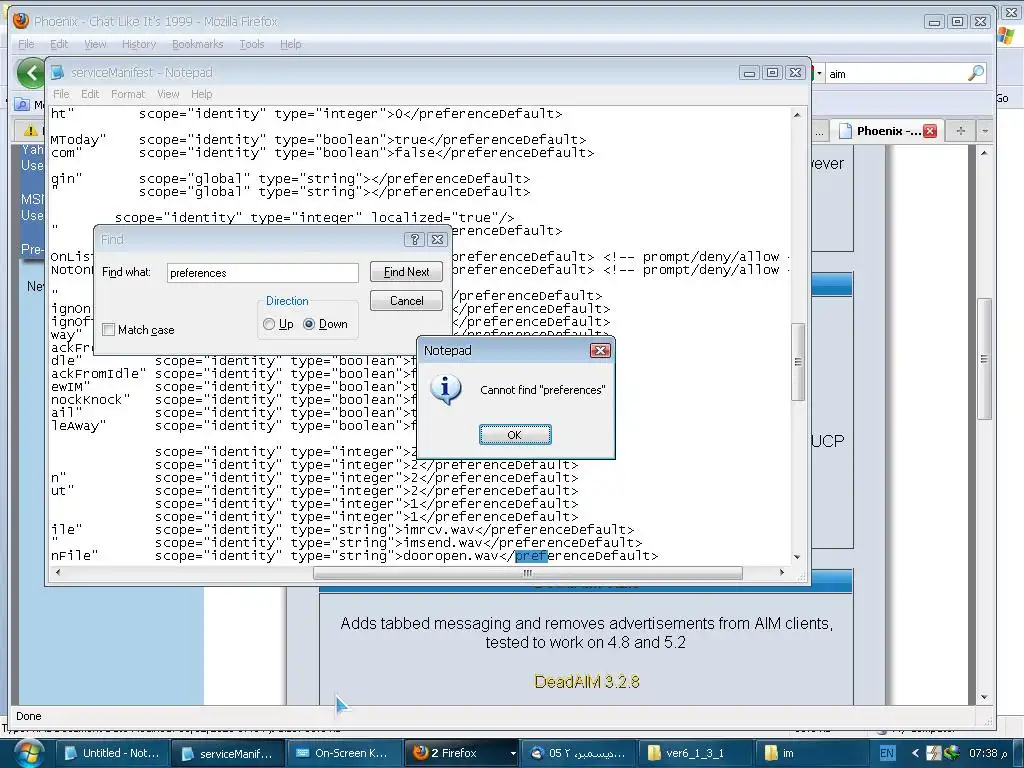Open the ver6_1_3_1 folder taskbar button
The height and width of the screenshot is (768, 1024).
pyautogui.click(x=696, y=753)
